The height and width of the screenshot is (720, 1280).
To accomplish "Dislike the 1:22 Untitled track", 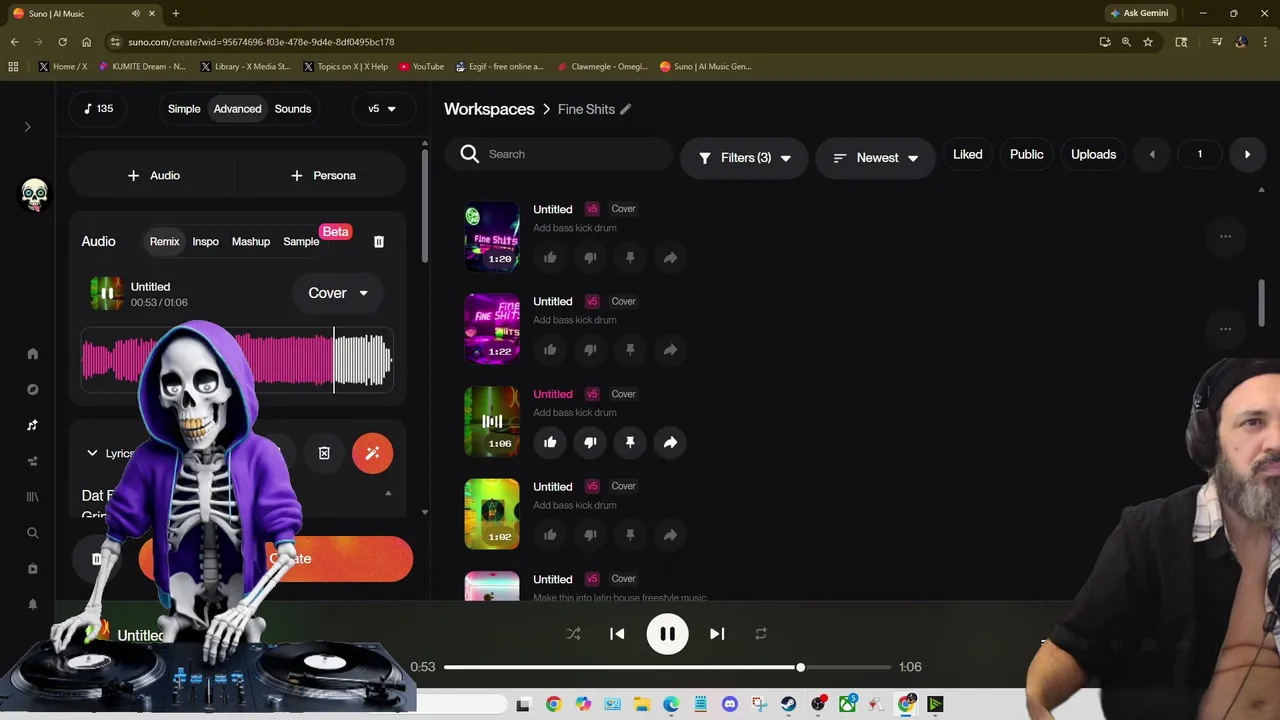I will [x=590, y=350].
